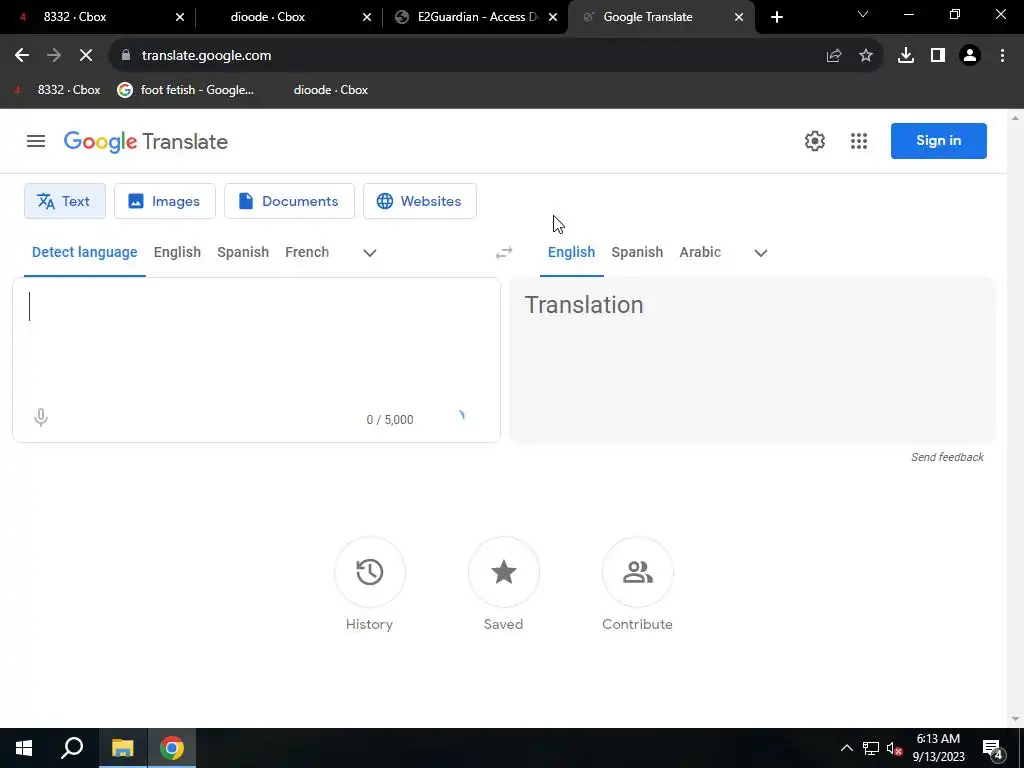Choose Spanish as source language

pos(243,252)
